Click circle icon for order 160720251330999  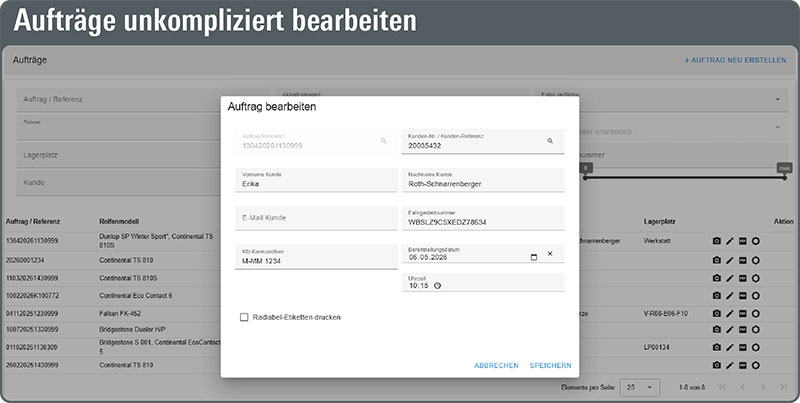(x=756, y=330)
